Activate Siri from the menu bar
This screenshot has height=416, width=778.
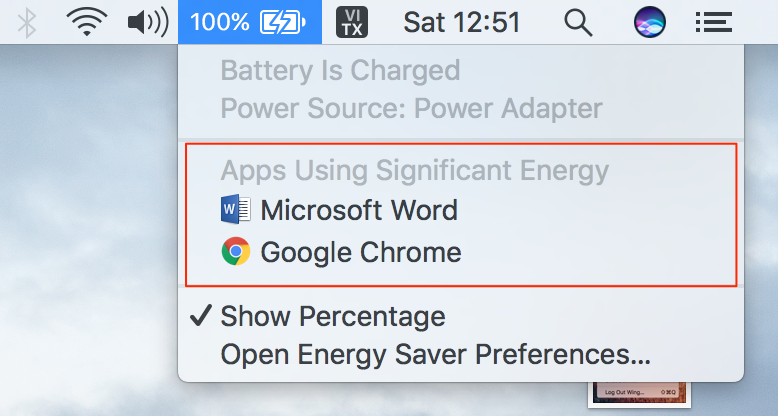[649, 22]
